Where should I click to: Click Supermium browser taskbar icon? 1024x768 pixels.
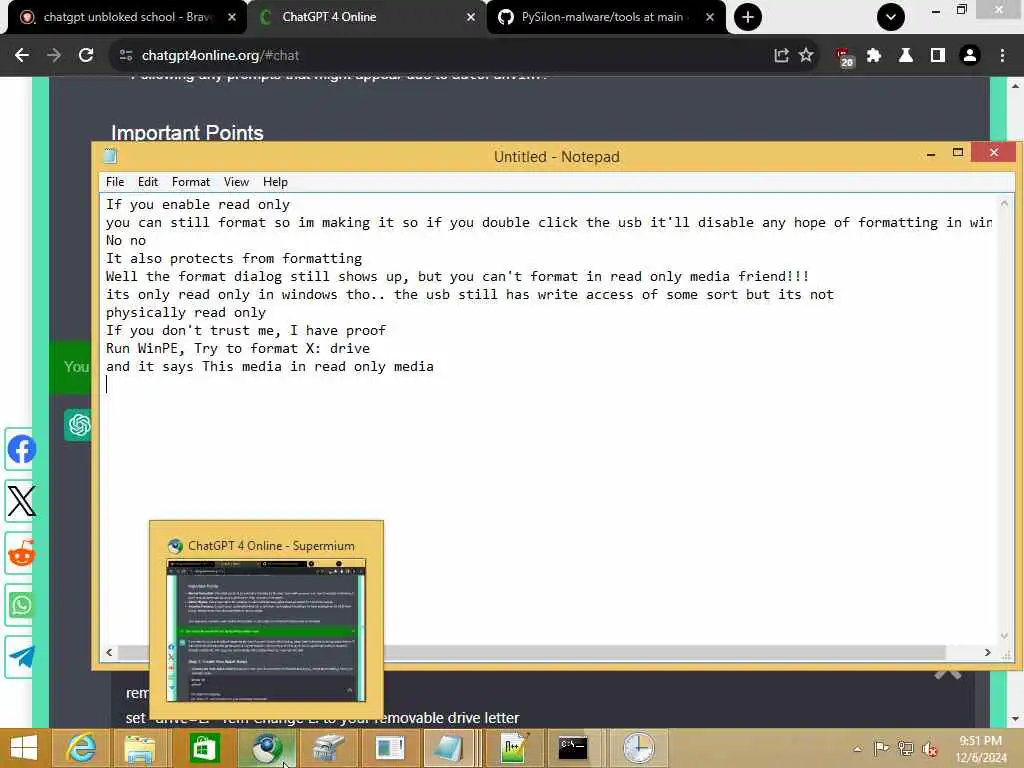(x=266, y=748)
